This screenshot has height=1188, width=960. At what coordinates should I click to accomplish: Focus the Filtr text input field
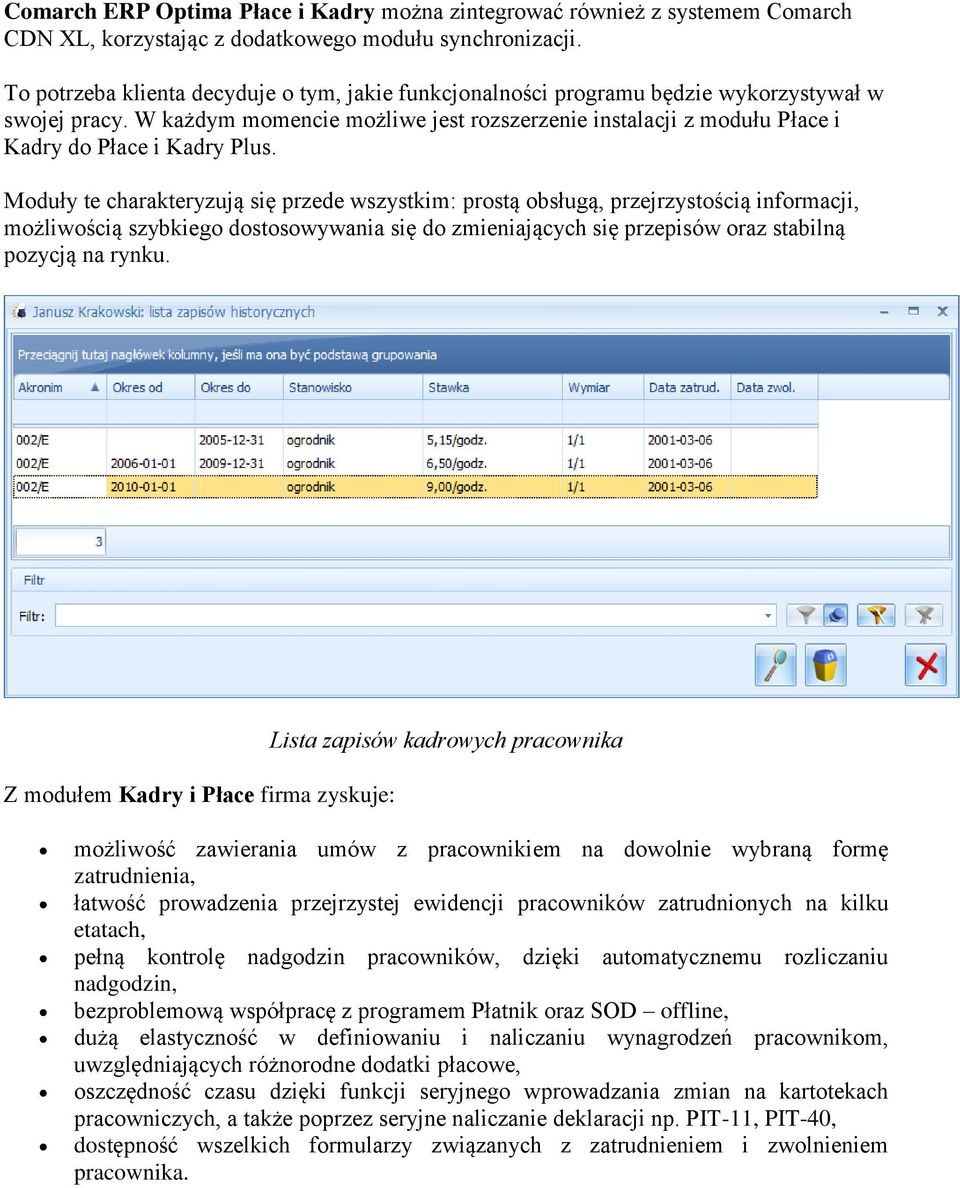coord(409,616)
